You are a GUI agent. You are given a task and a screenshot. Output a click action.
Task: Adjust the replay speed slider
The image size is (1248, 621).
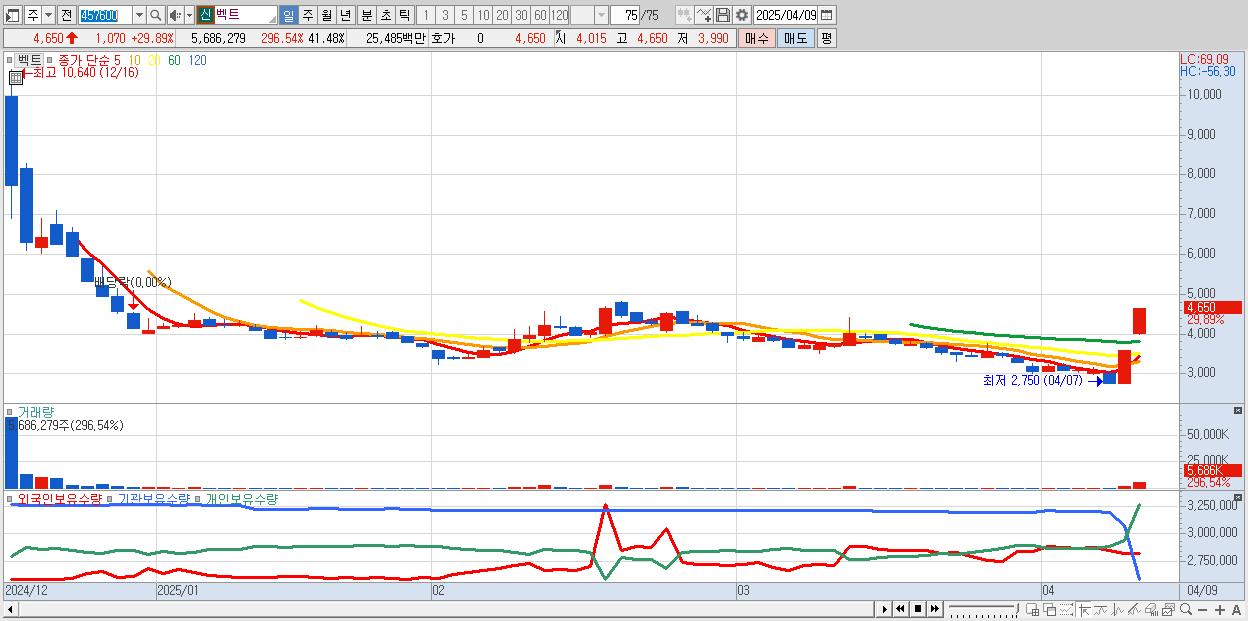coord(984,609)
